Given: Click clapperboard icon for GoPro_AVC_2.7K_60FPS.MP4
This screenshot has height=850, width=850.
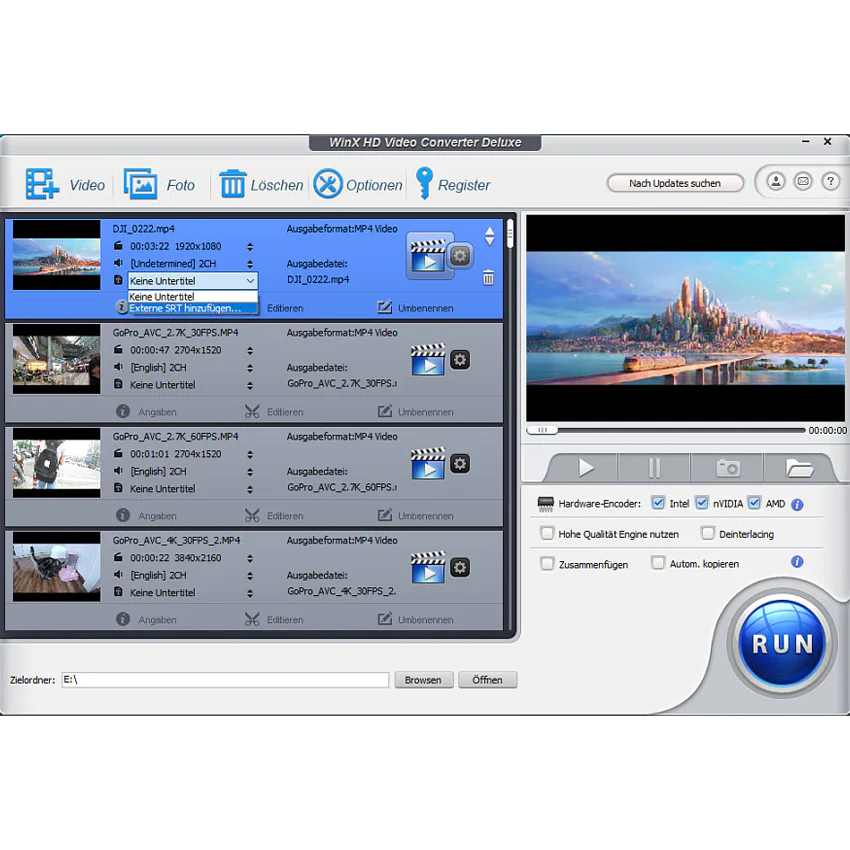Looking at the screenshot, I should (428, 463).
